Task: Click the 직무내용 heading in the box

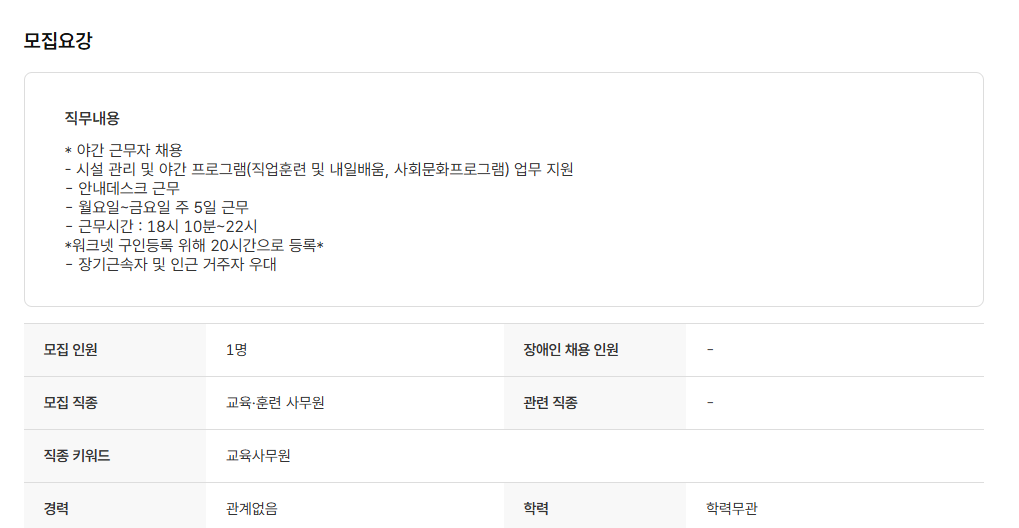Action: pos(92,118)
